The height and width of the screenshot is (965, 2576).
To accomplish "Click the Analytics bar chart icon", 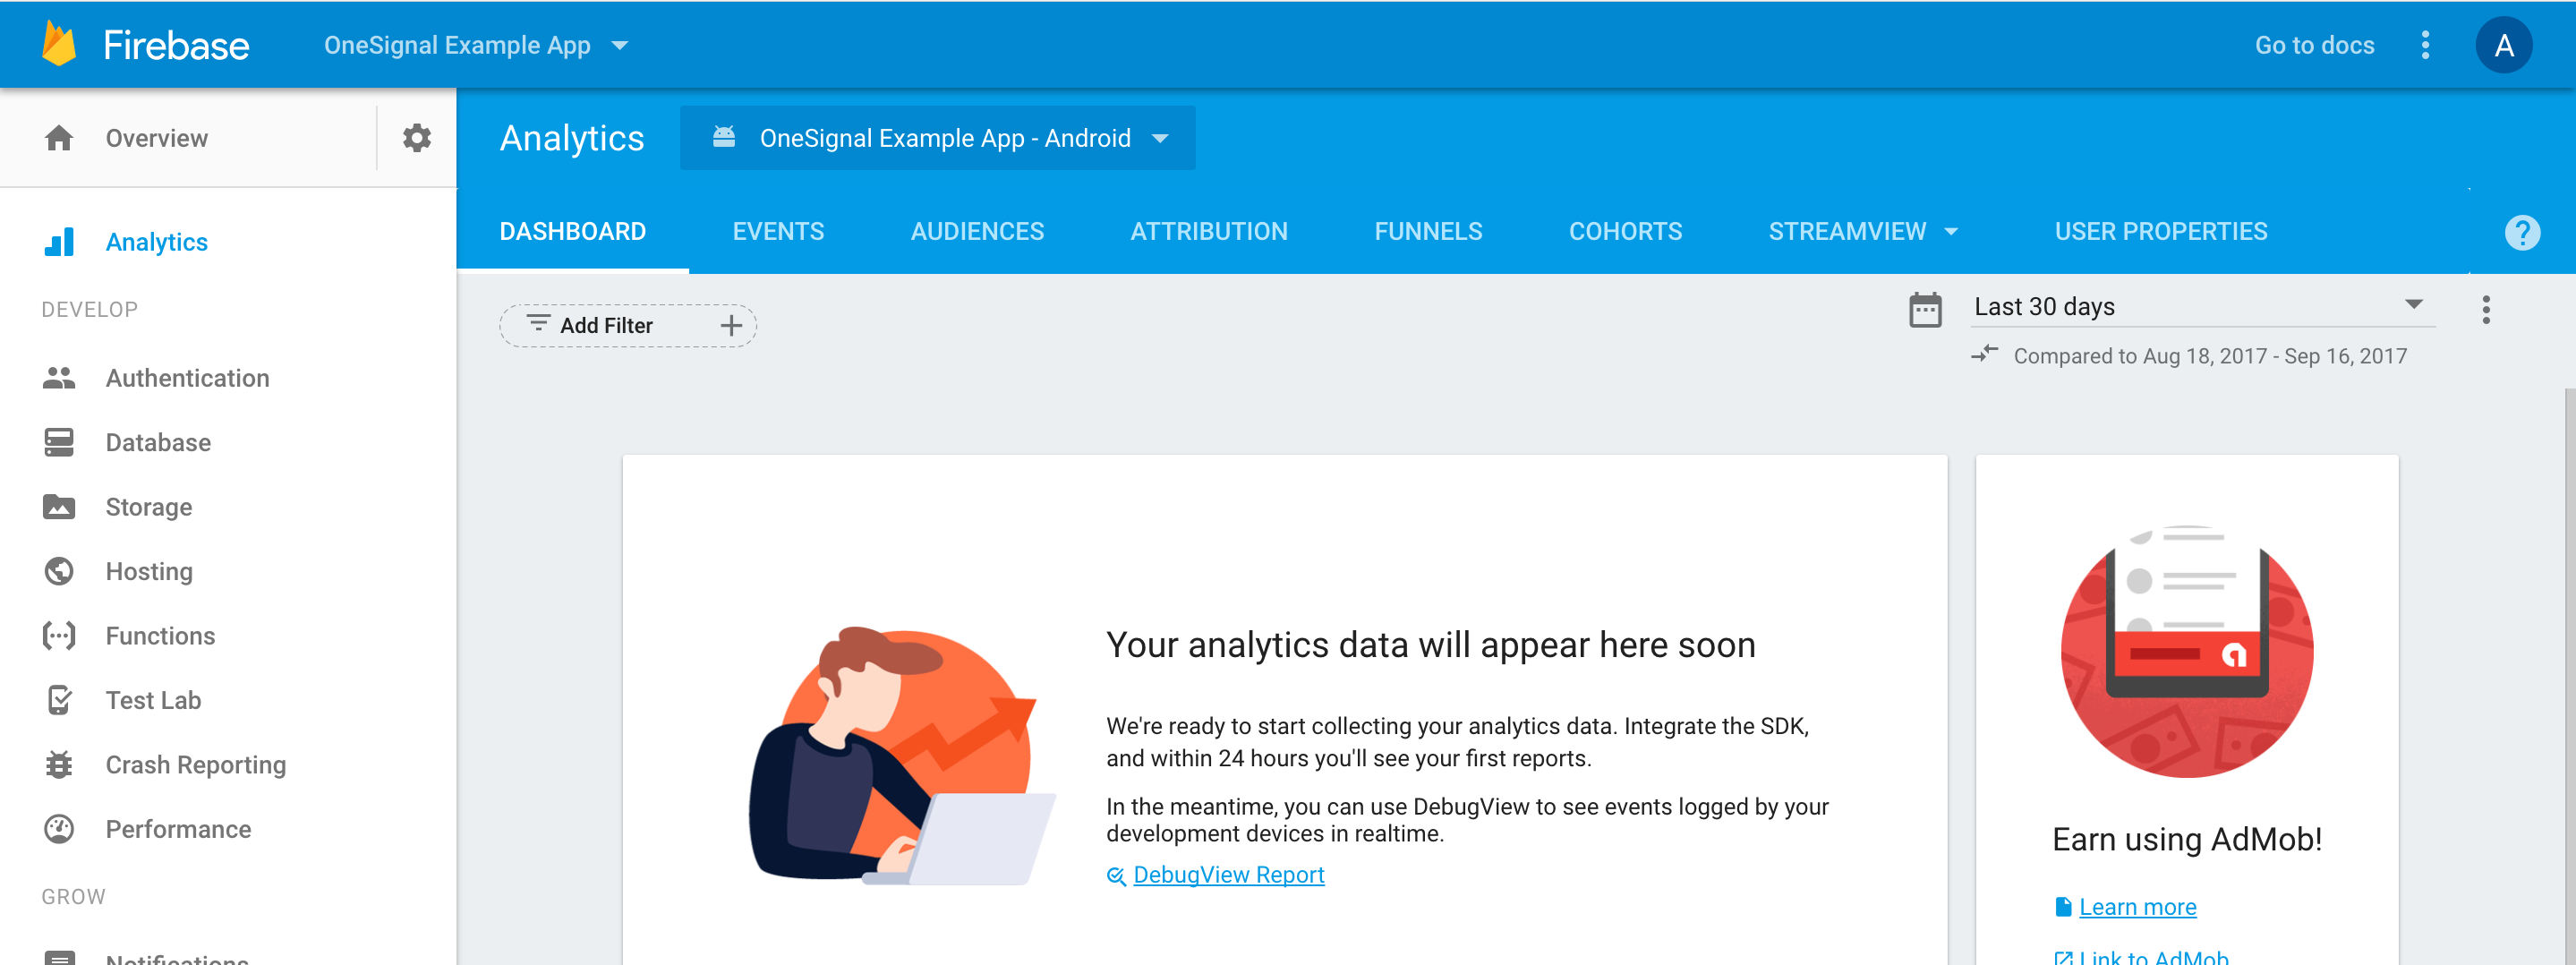I will (59, 242).
